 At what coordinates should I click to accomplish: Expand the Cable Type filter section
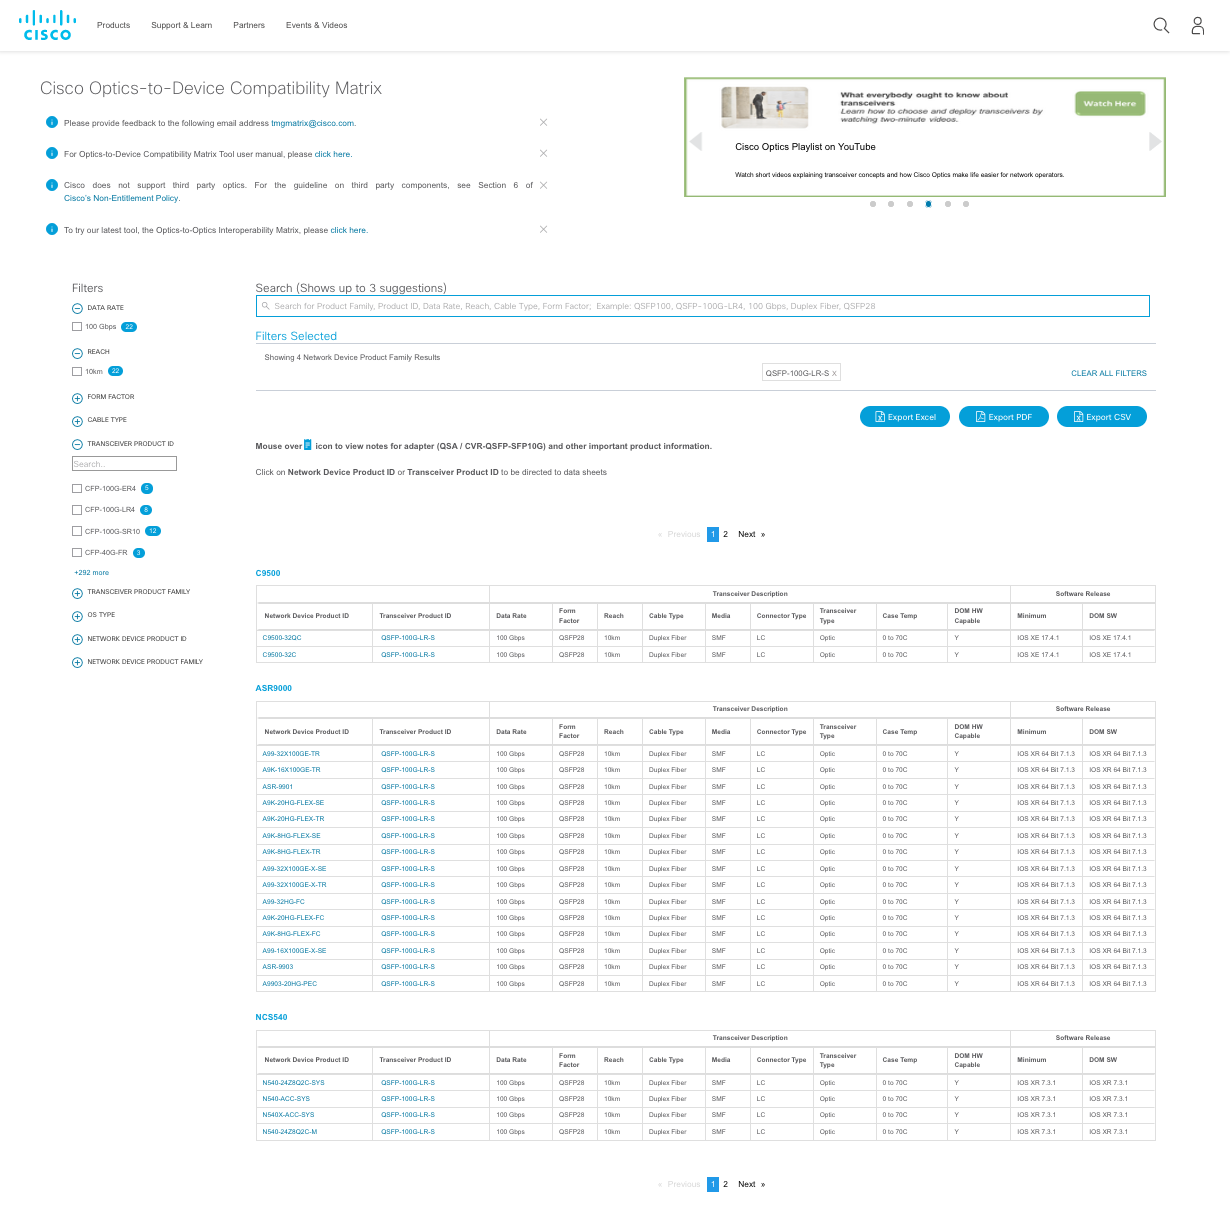(77, 421)
